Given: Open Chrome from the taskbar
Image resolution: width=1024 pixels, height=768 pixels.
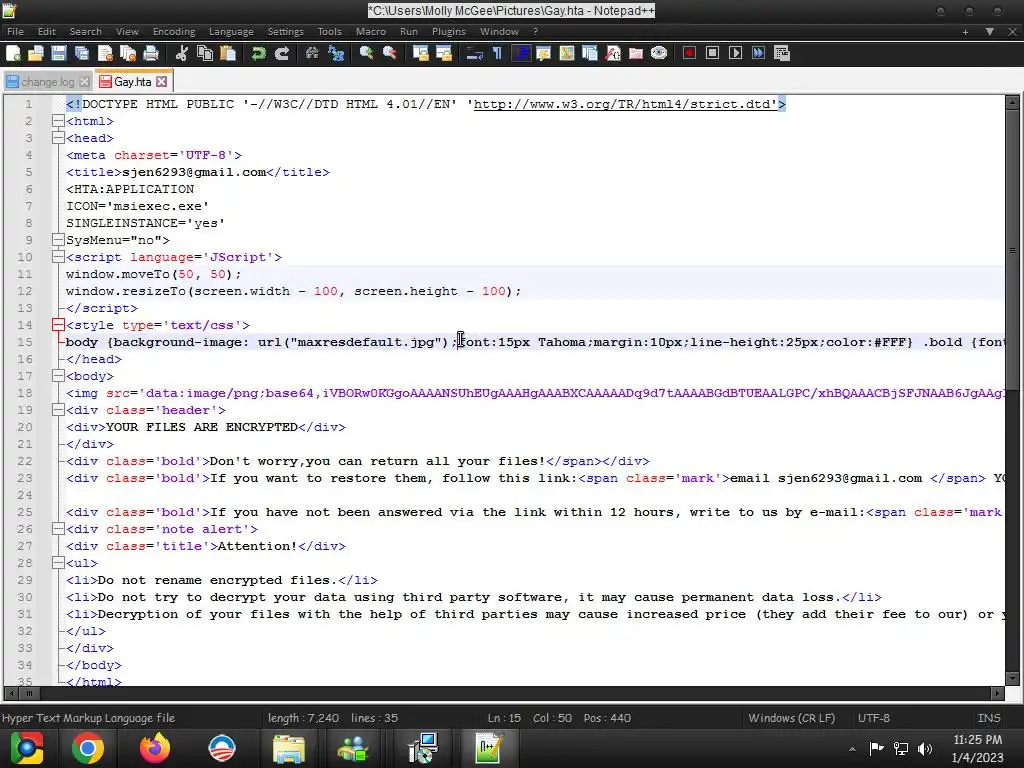Looking at the screenshot, I should (x=88, y=748).
